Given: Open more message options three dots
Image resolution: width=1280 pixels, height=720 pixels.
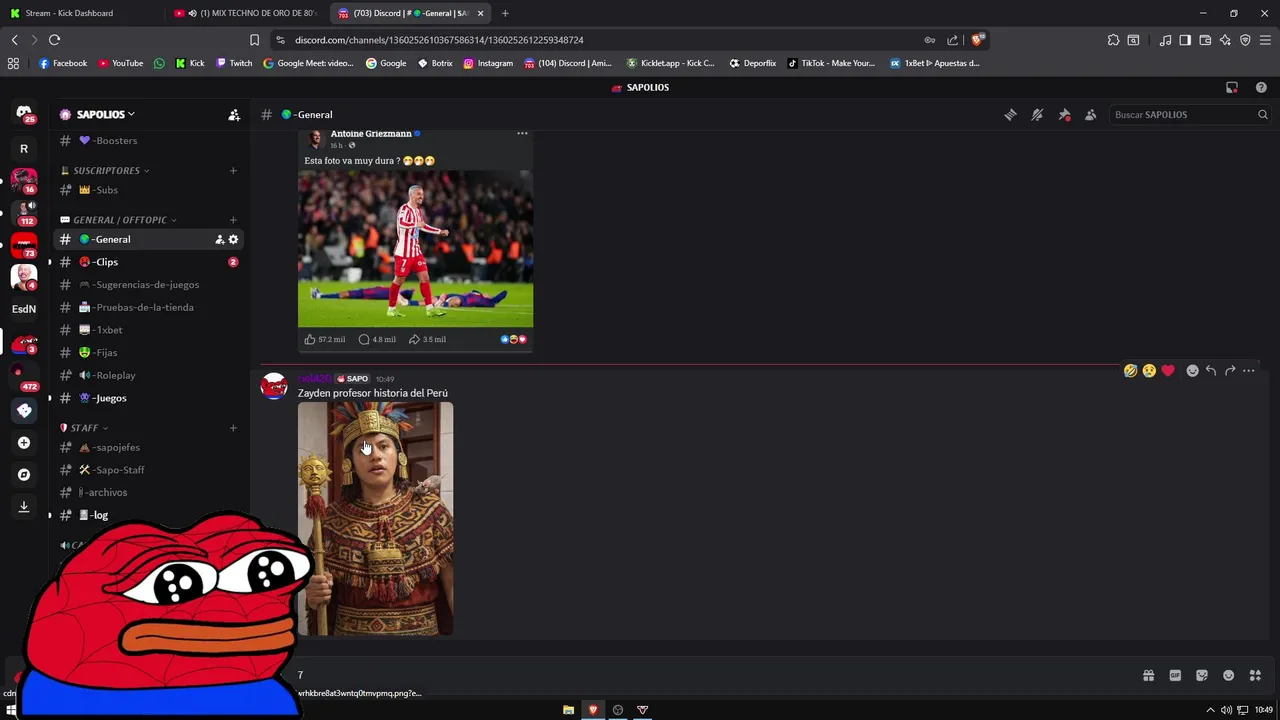Looking at the screenshot, I should click(1248, 371).
